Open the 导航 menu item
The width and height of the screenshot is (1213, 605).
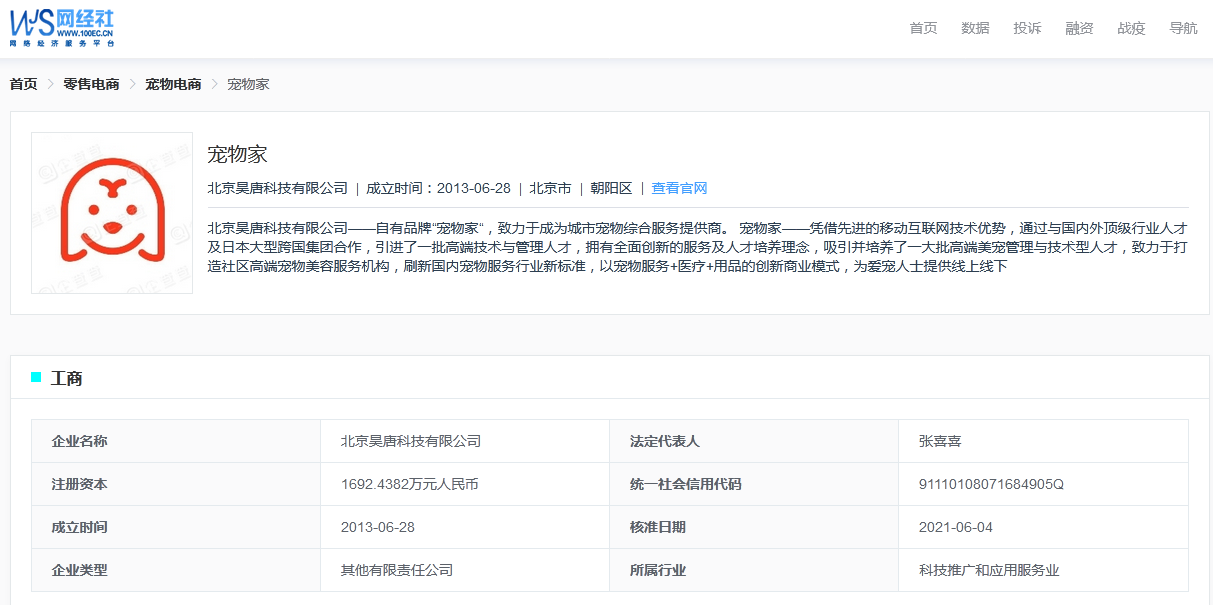tap(1183, 28)
